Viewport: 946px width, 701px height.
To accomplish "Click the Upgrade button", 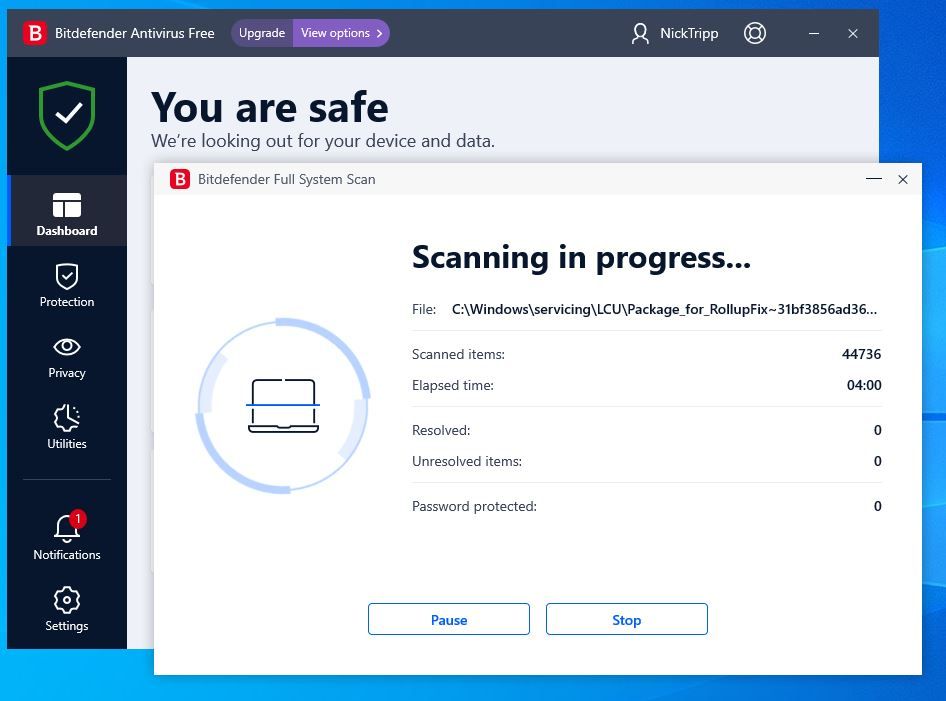I will (261, 33).
